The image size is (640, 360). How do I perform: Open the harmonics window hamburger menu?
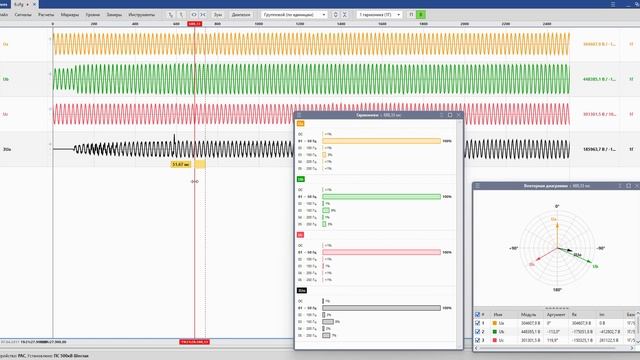point(299,115)
